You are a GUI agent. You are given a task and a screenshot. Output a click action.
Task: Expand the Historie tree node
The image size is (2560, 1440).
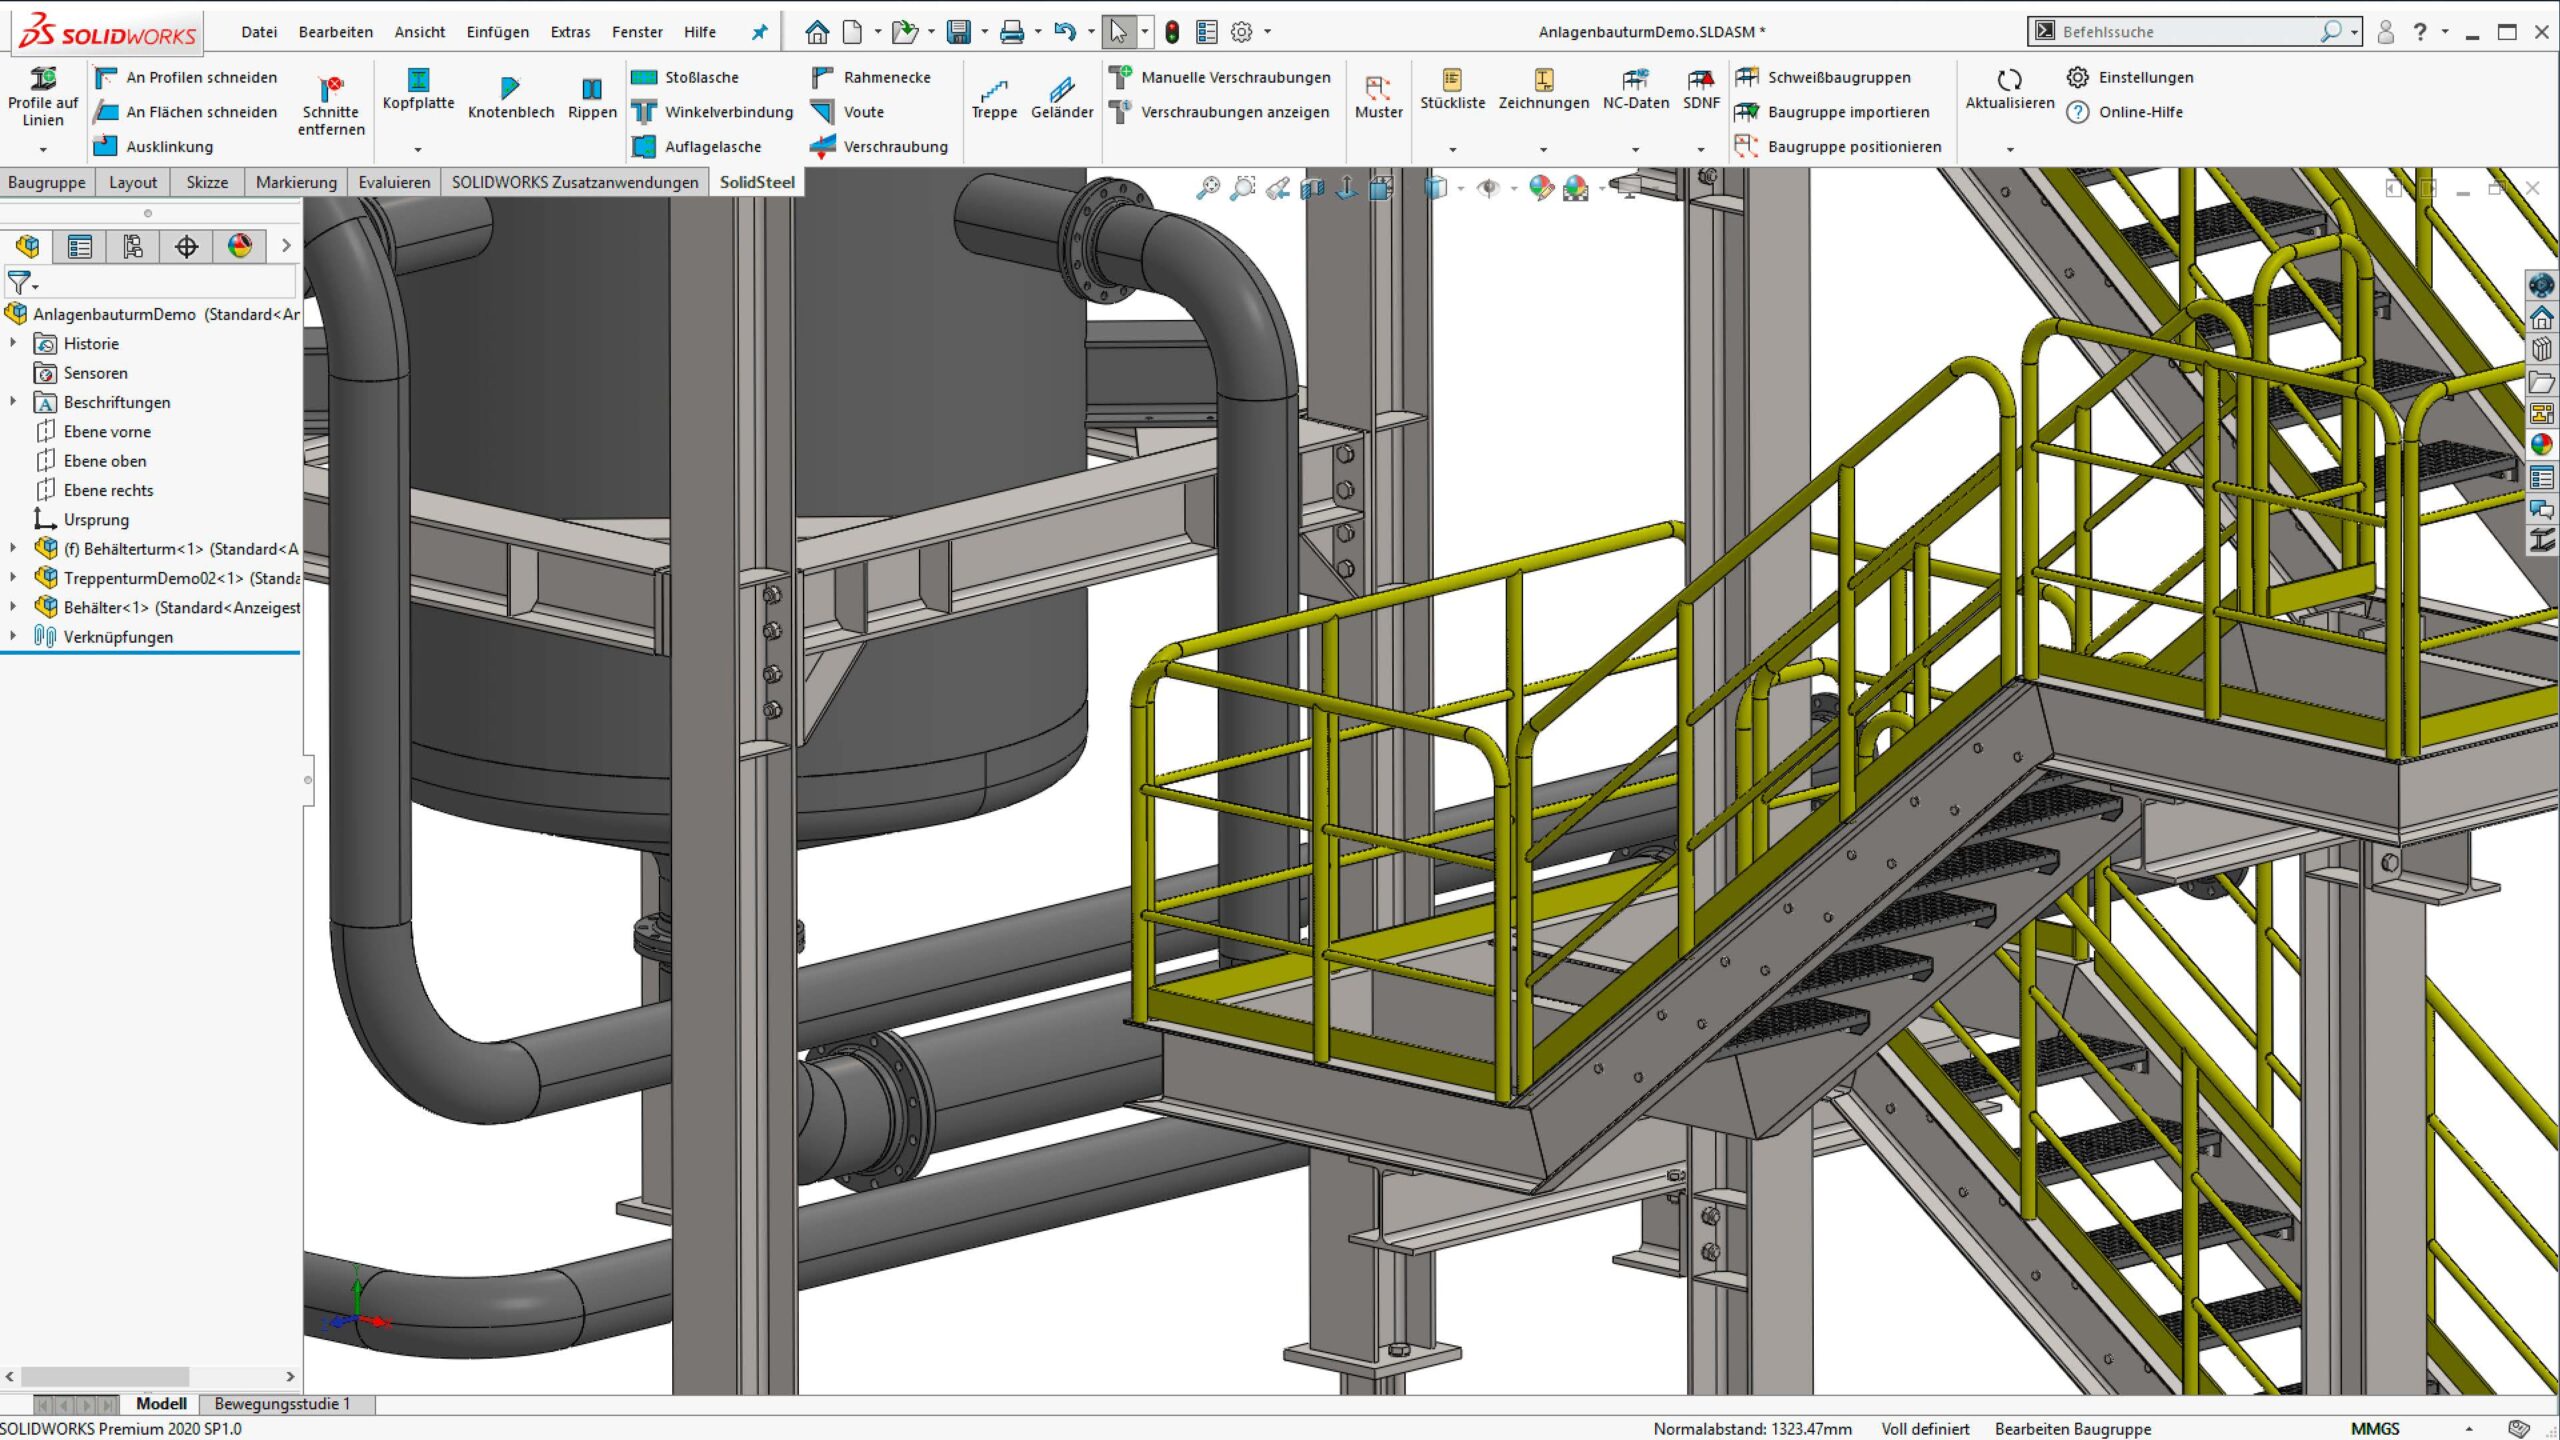(13, 343)
